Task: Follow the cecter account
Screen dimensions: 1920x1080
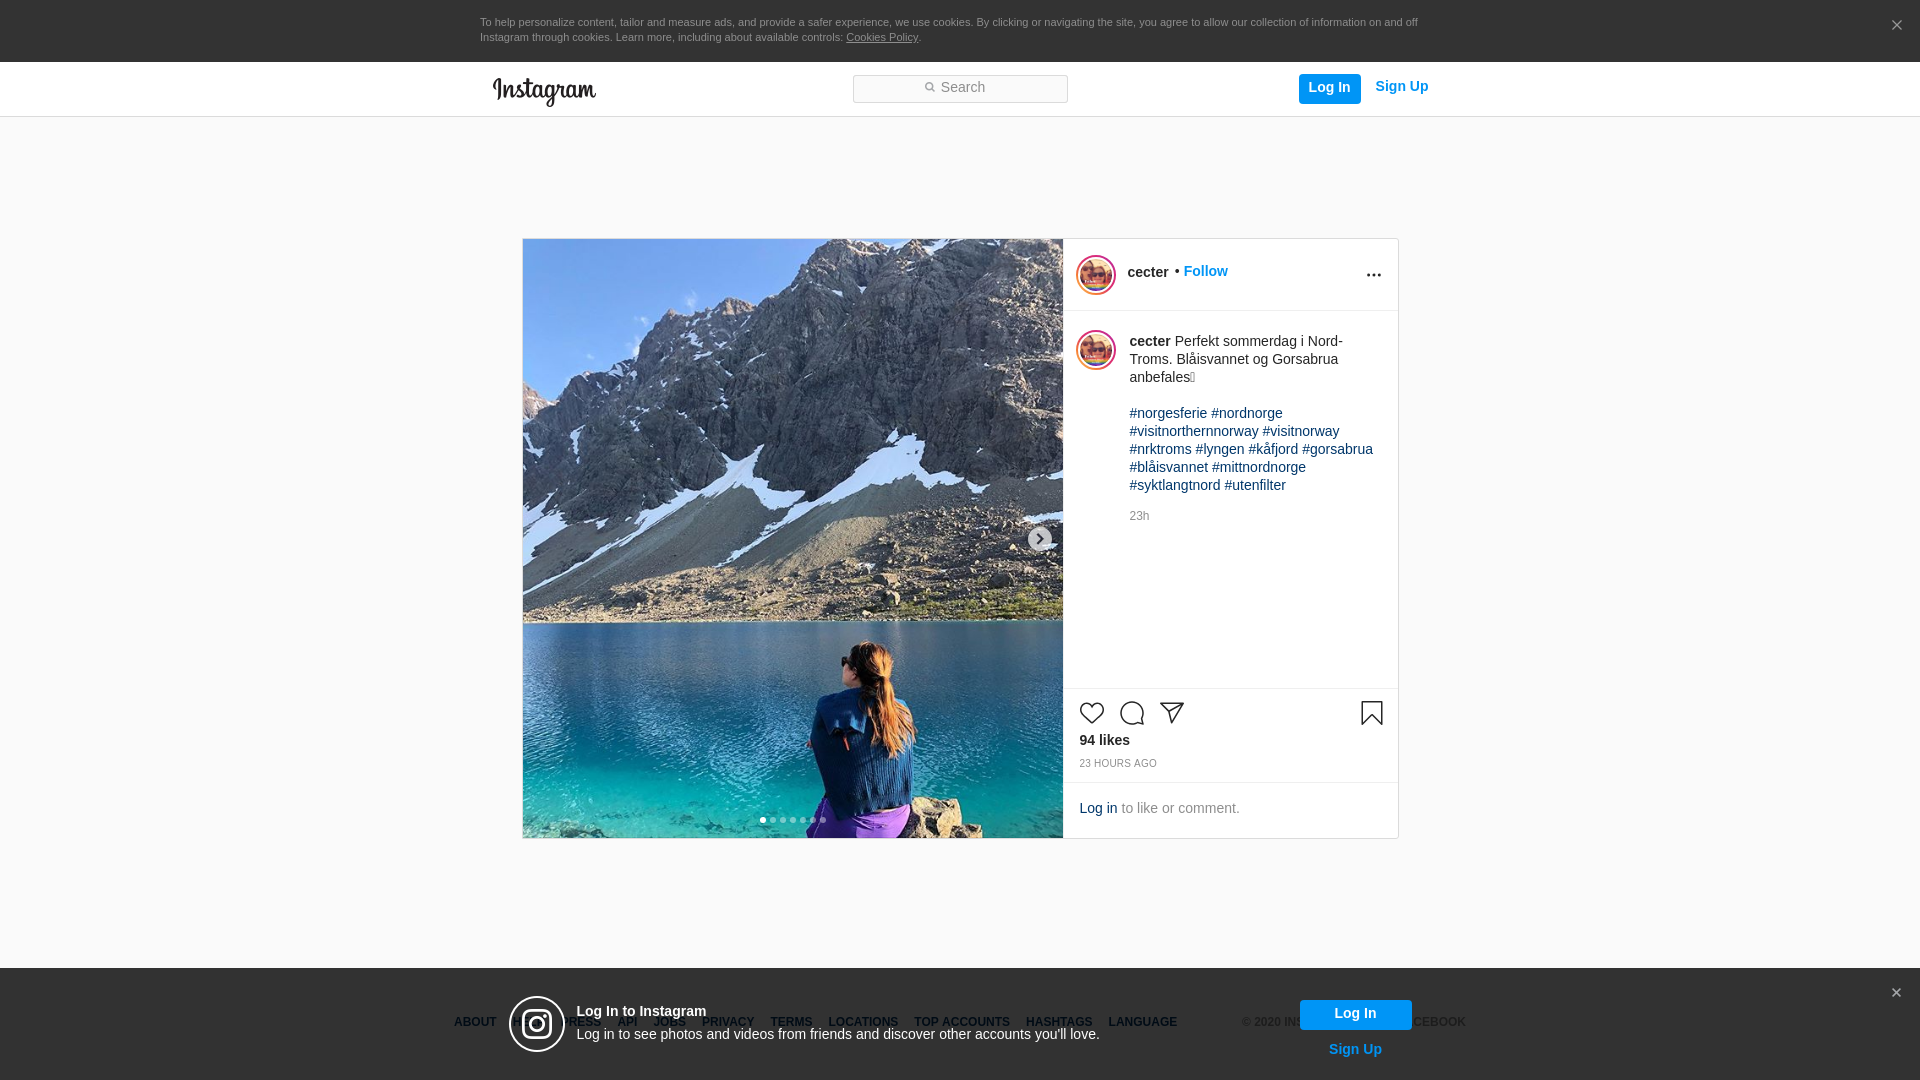Action: 1205,271
